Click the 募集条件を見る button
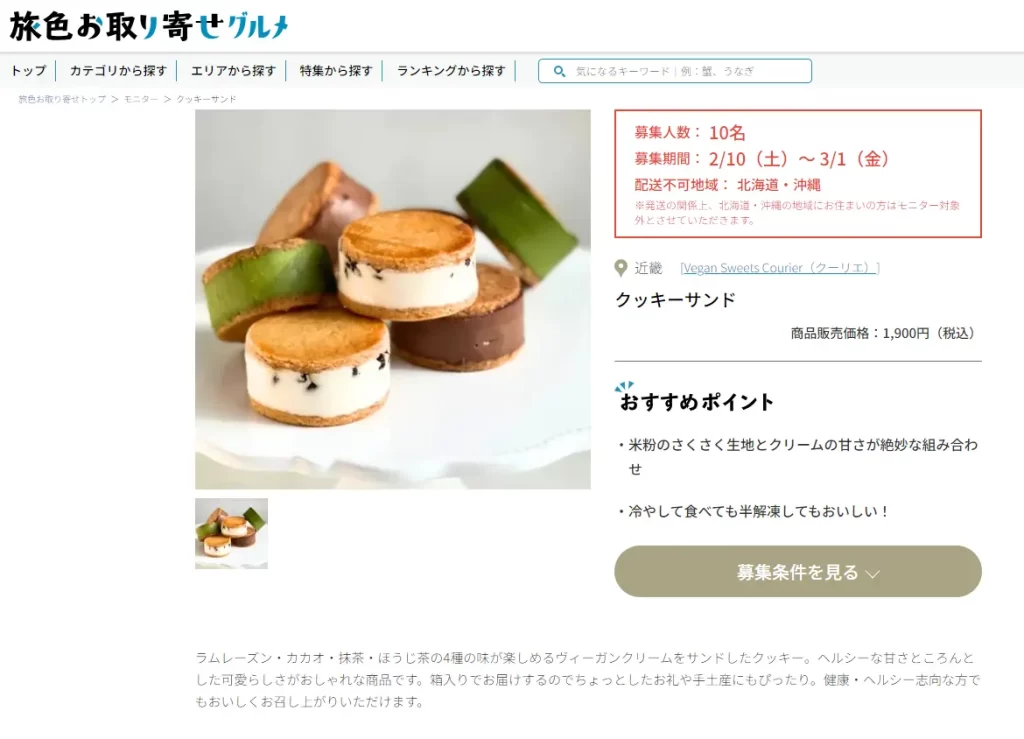The image size is (1024, 739). tap(797, 571)
